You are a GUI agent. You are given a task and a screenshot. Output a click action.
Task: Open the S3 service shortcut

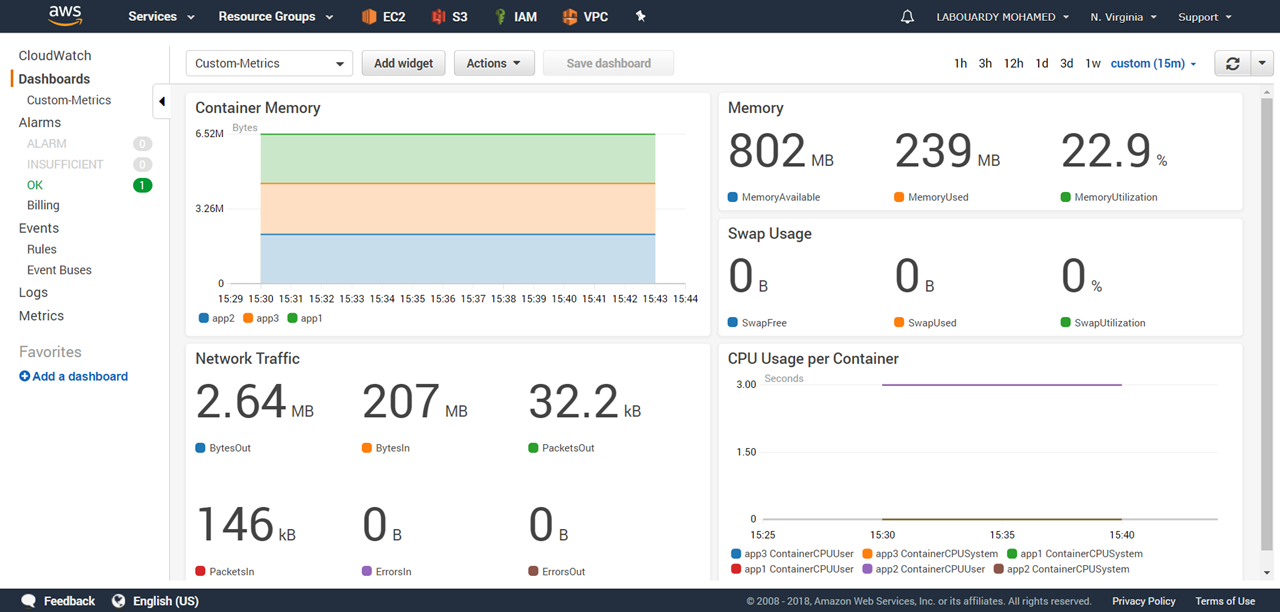click(x=449, y=17)
